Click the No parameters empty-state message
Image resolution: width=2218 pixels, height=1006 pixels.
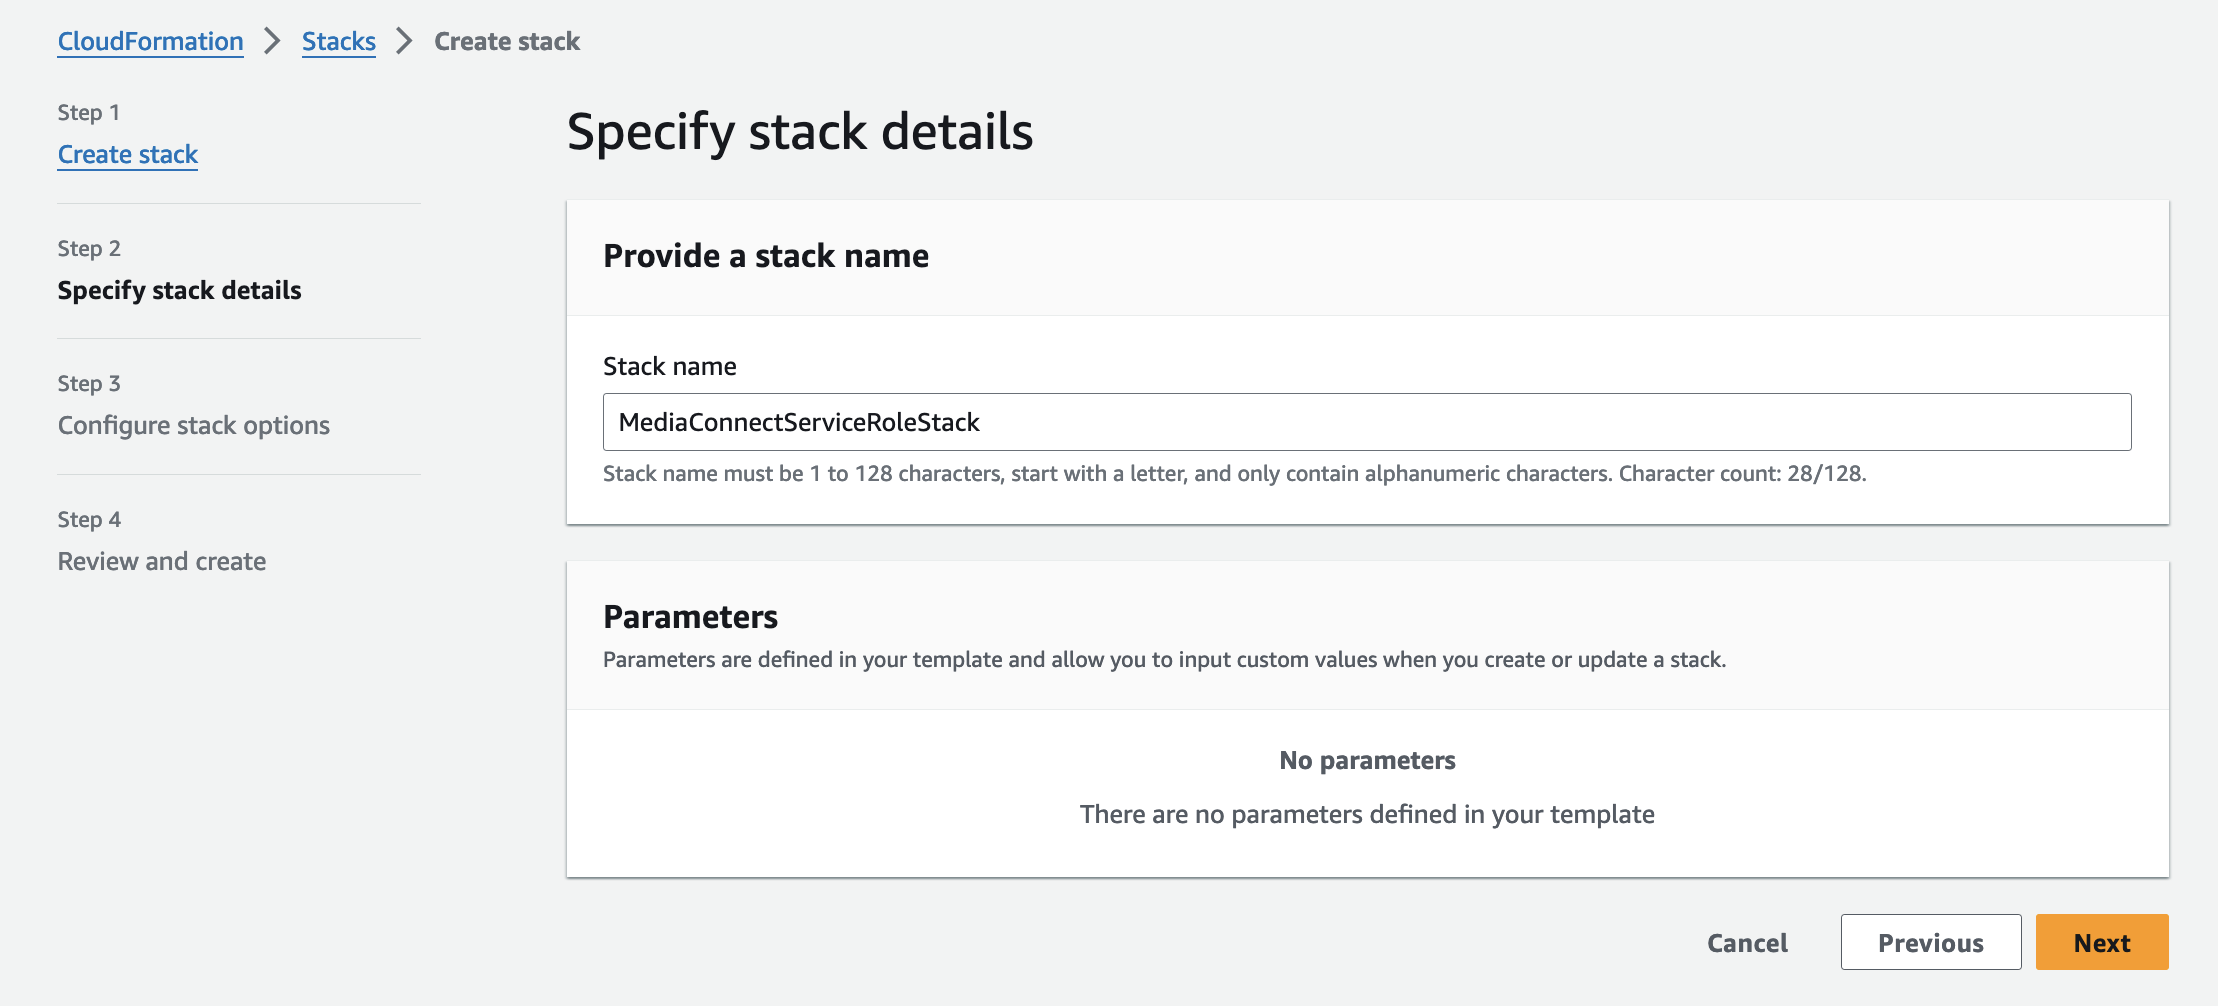(1366, 760)
